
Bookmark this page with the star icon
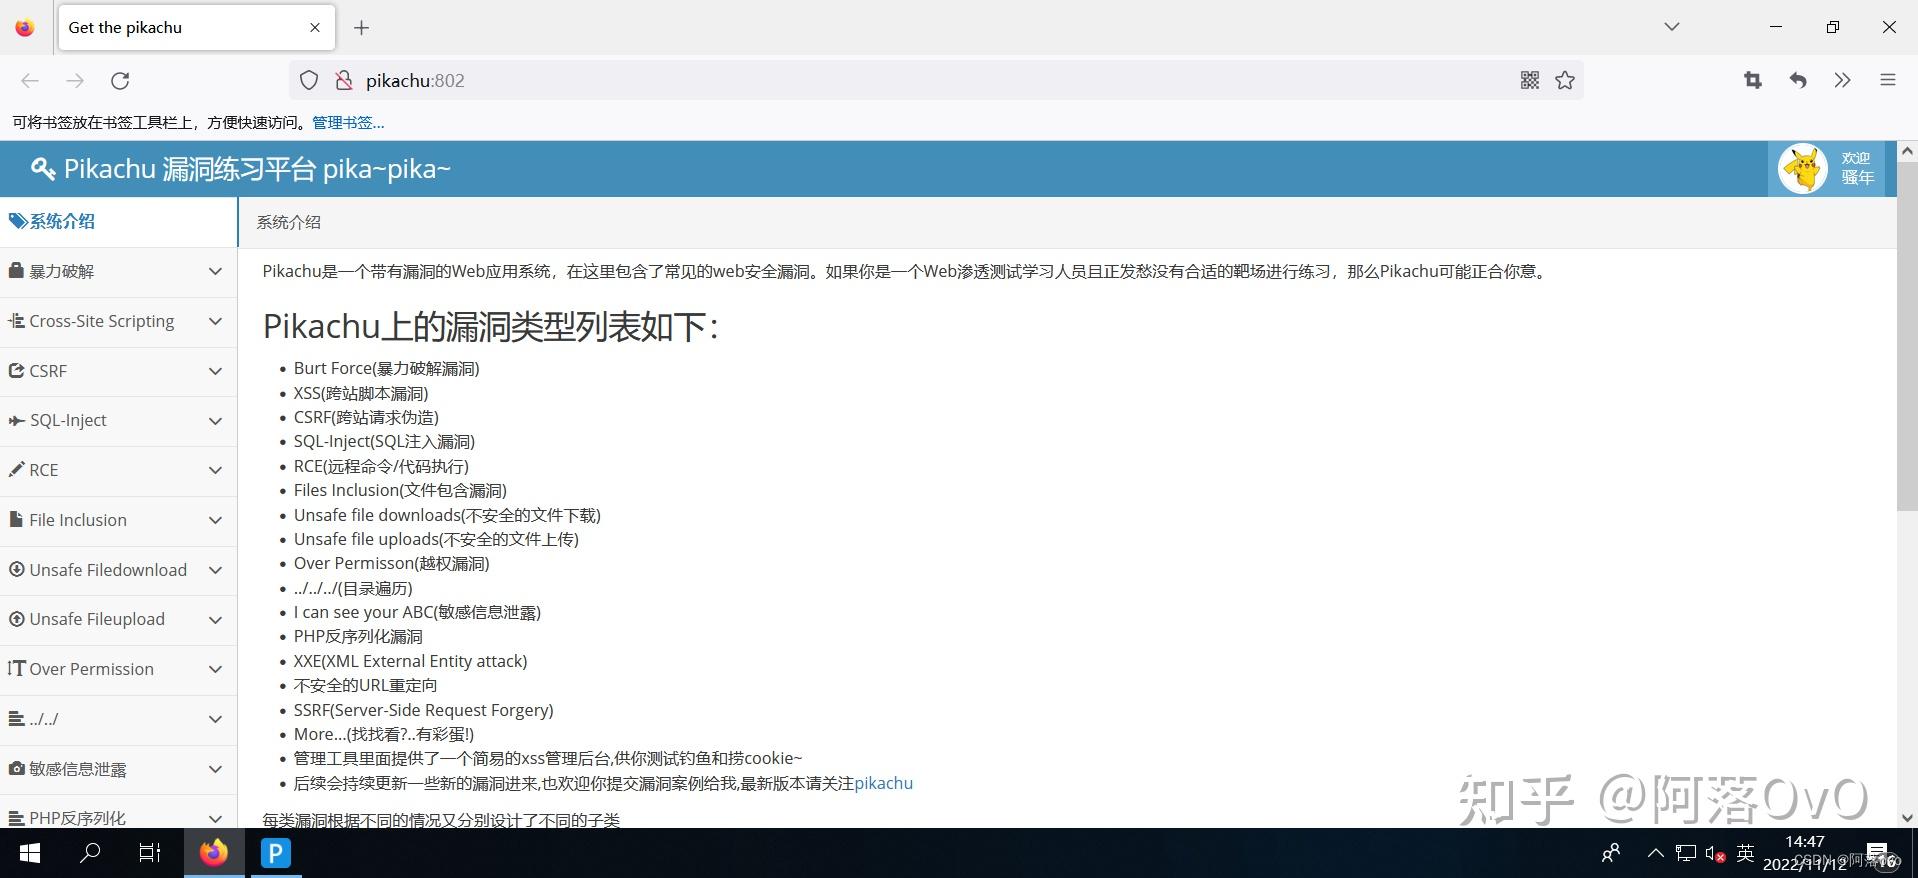(x=1565, y=81)
